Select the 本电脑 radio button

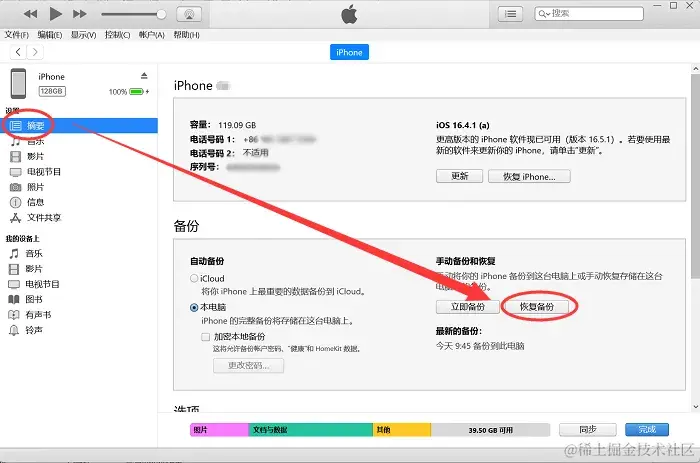(194, 307)
